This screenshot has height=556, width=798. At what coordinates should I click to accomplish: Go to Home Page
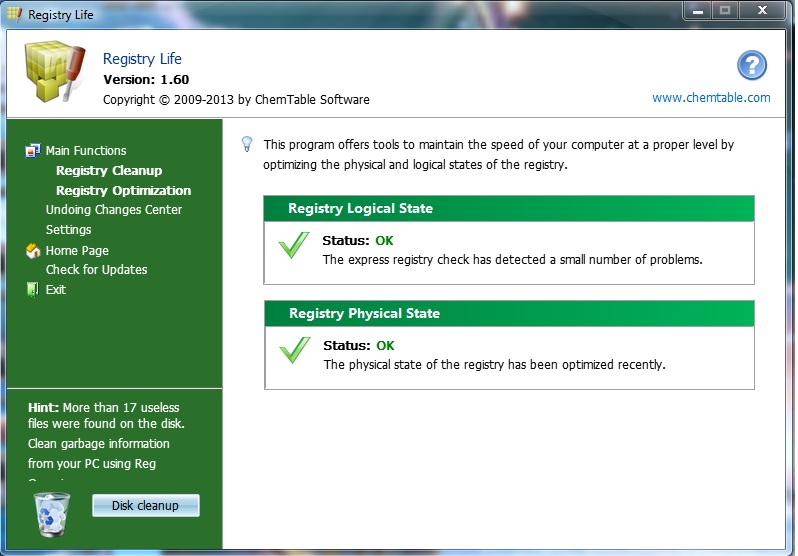77,251
